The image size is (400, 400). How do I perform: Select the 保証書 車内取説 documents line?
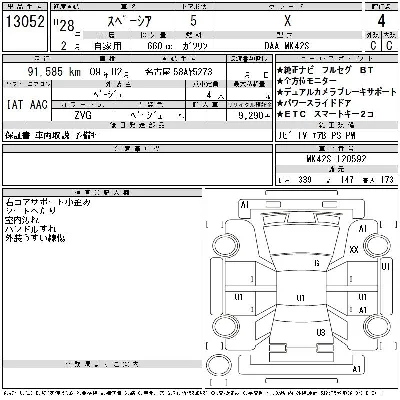tap(51, 135)
